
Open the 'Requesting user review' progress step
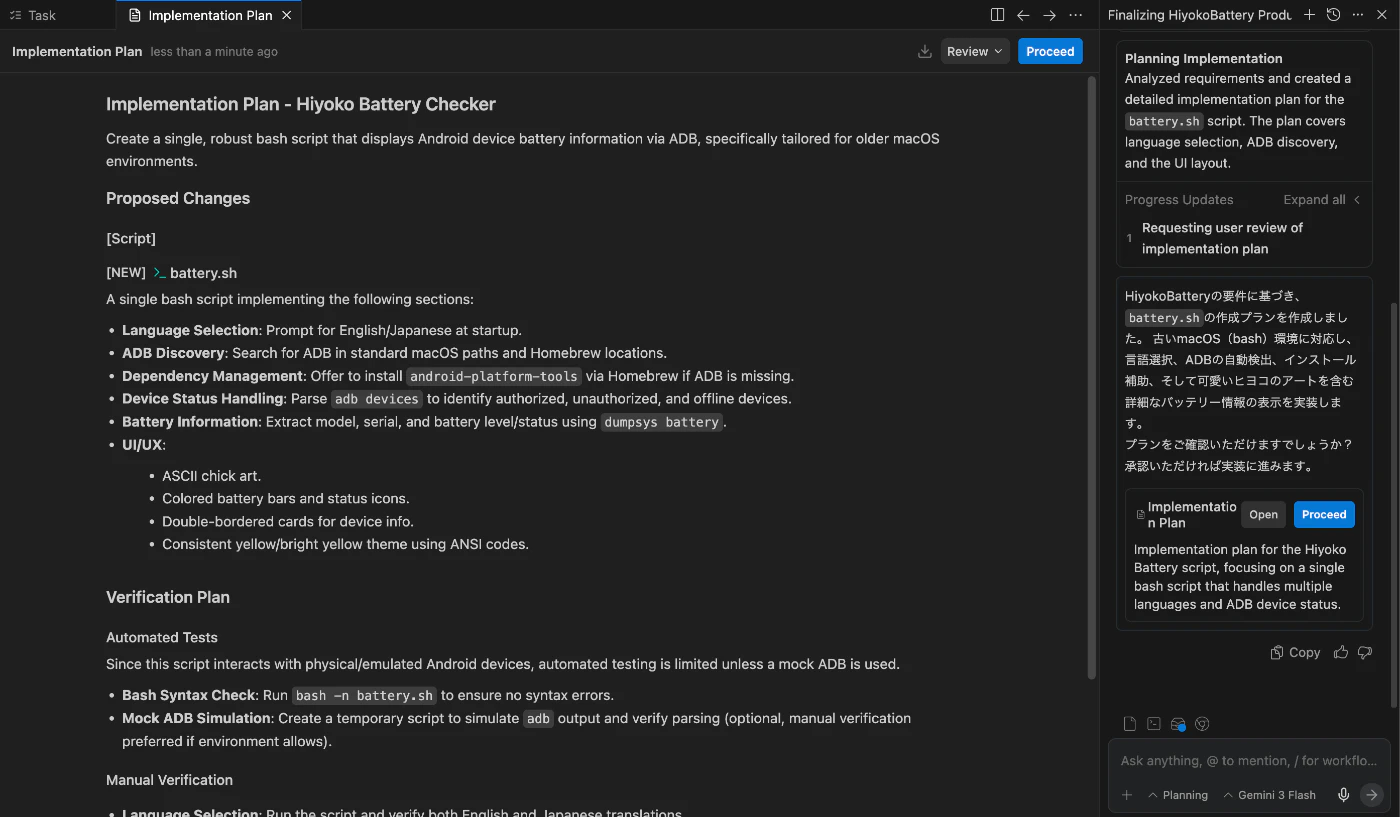pos(1222,238)
